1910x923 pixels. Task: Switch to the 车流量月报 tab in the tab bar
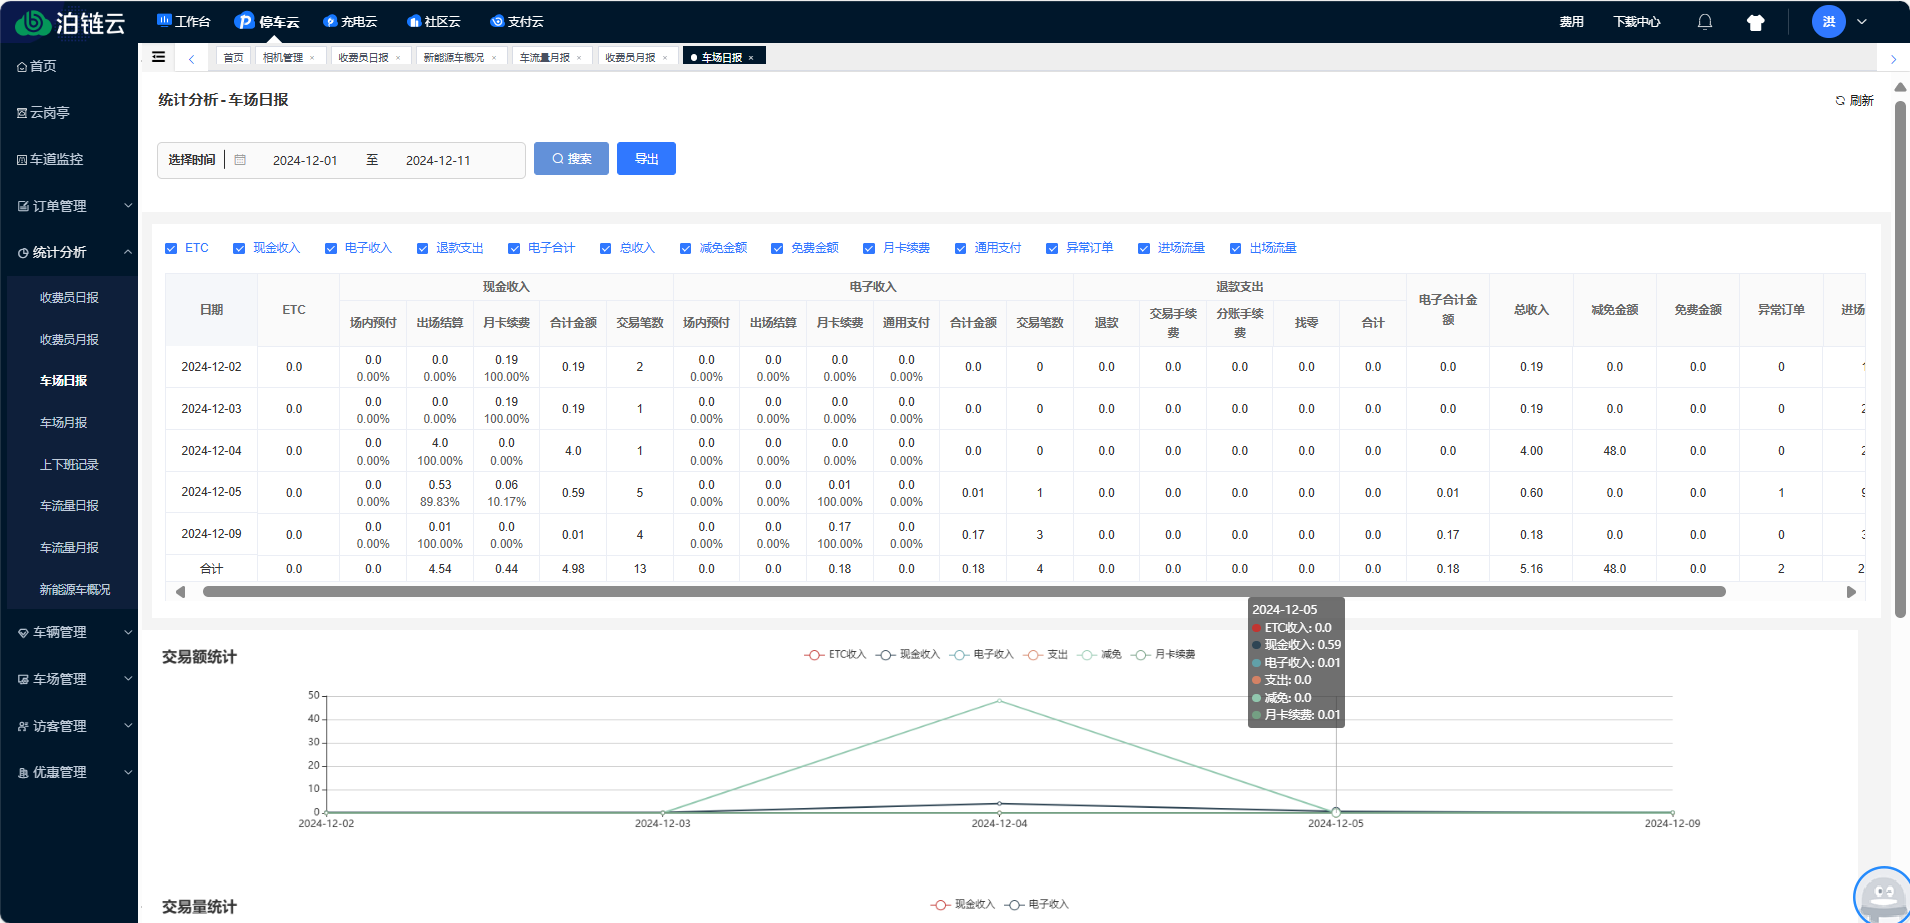(544, 58)
